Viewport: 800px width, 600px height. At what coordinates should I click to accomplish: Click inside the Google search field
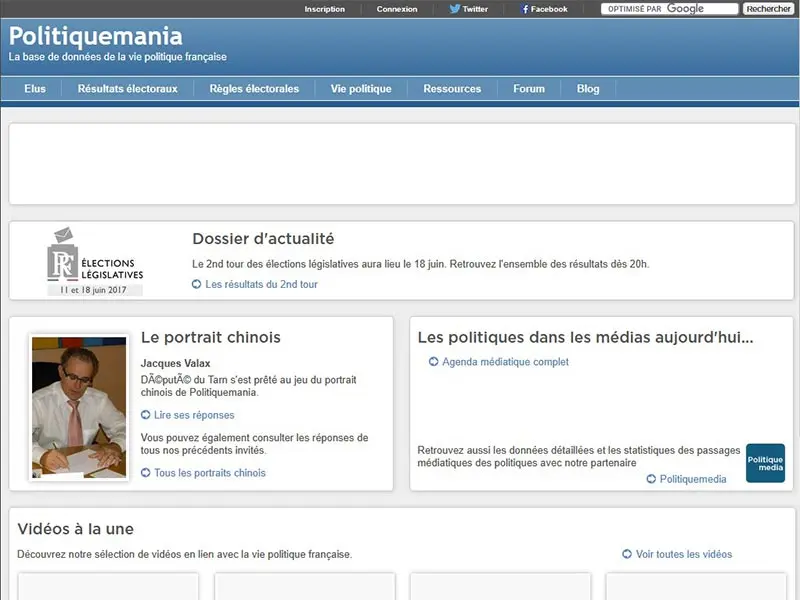(672, 8)
